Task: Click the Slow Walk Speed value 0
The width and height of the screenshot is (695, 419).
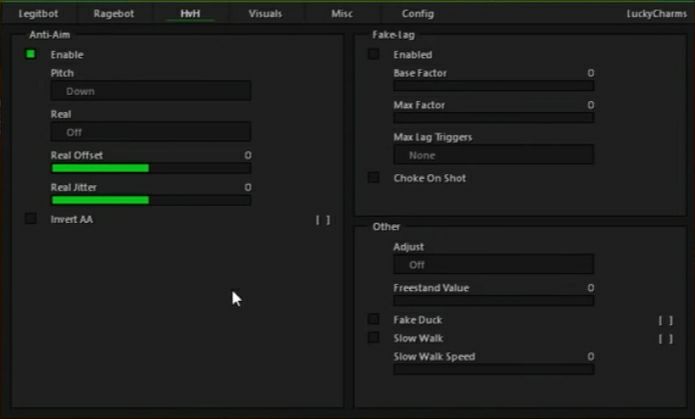Action: coord(590,356)
